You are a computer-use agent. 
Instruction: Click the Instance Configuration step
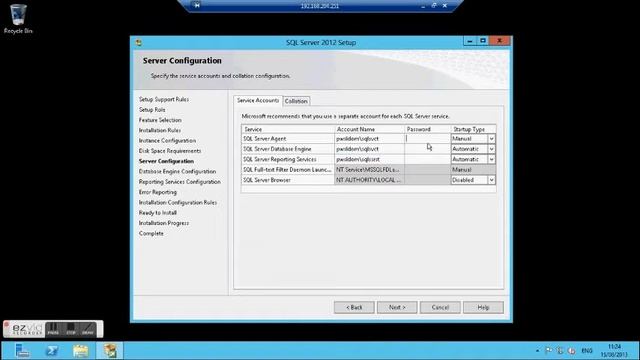167,140
